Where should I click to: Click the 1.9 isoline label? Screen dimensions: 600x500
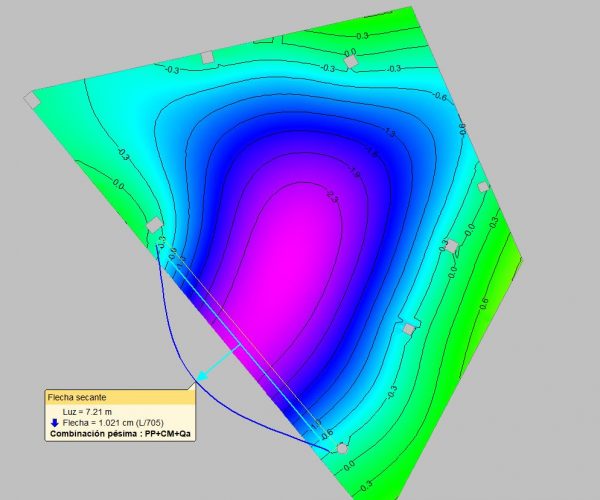click(351, 175)
